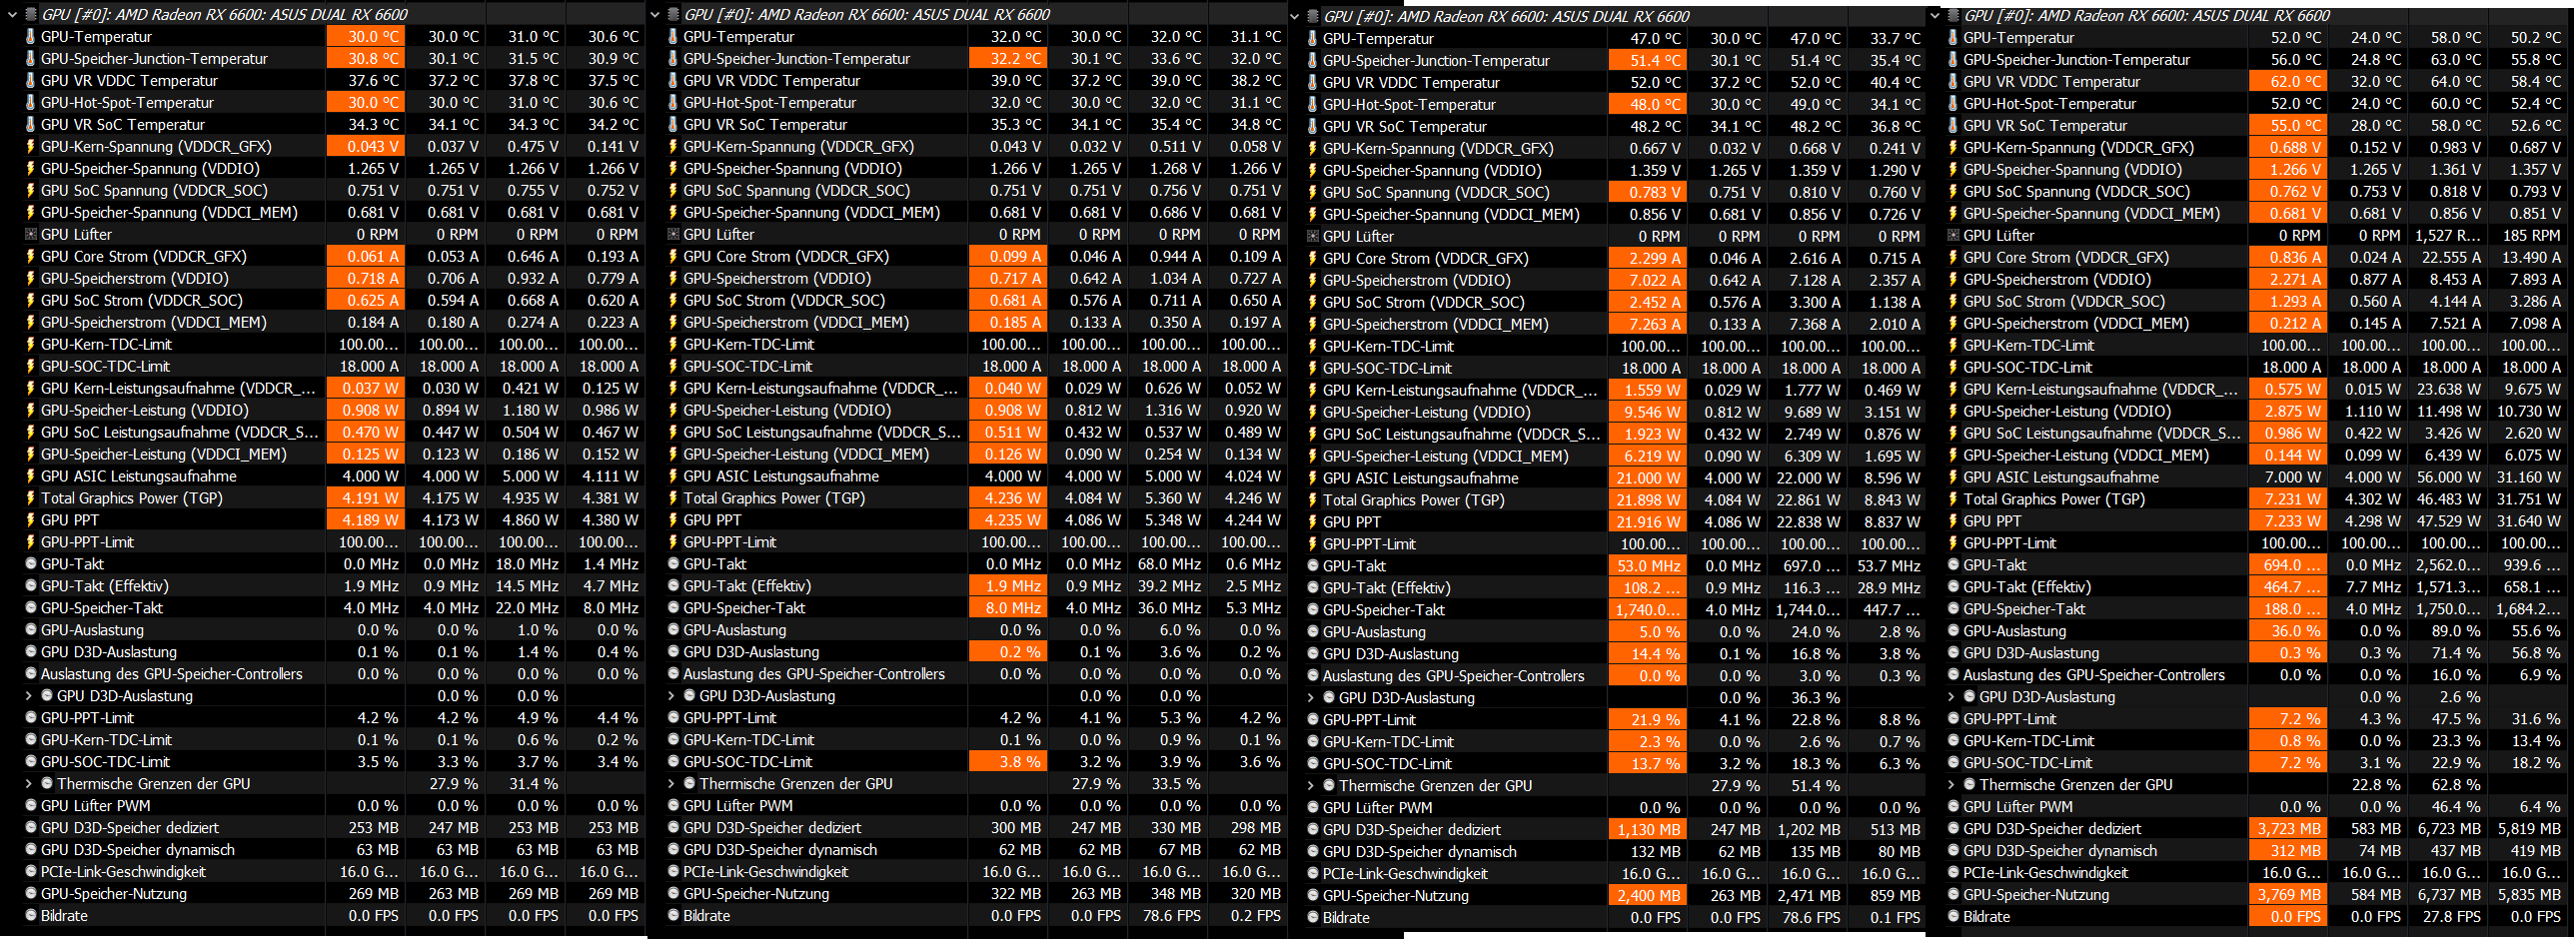The image size is (2576, 939).
Task: Select the 14.4 % GPU D3D-Auslastung value
Action: (1648, 654)
